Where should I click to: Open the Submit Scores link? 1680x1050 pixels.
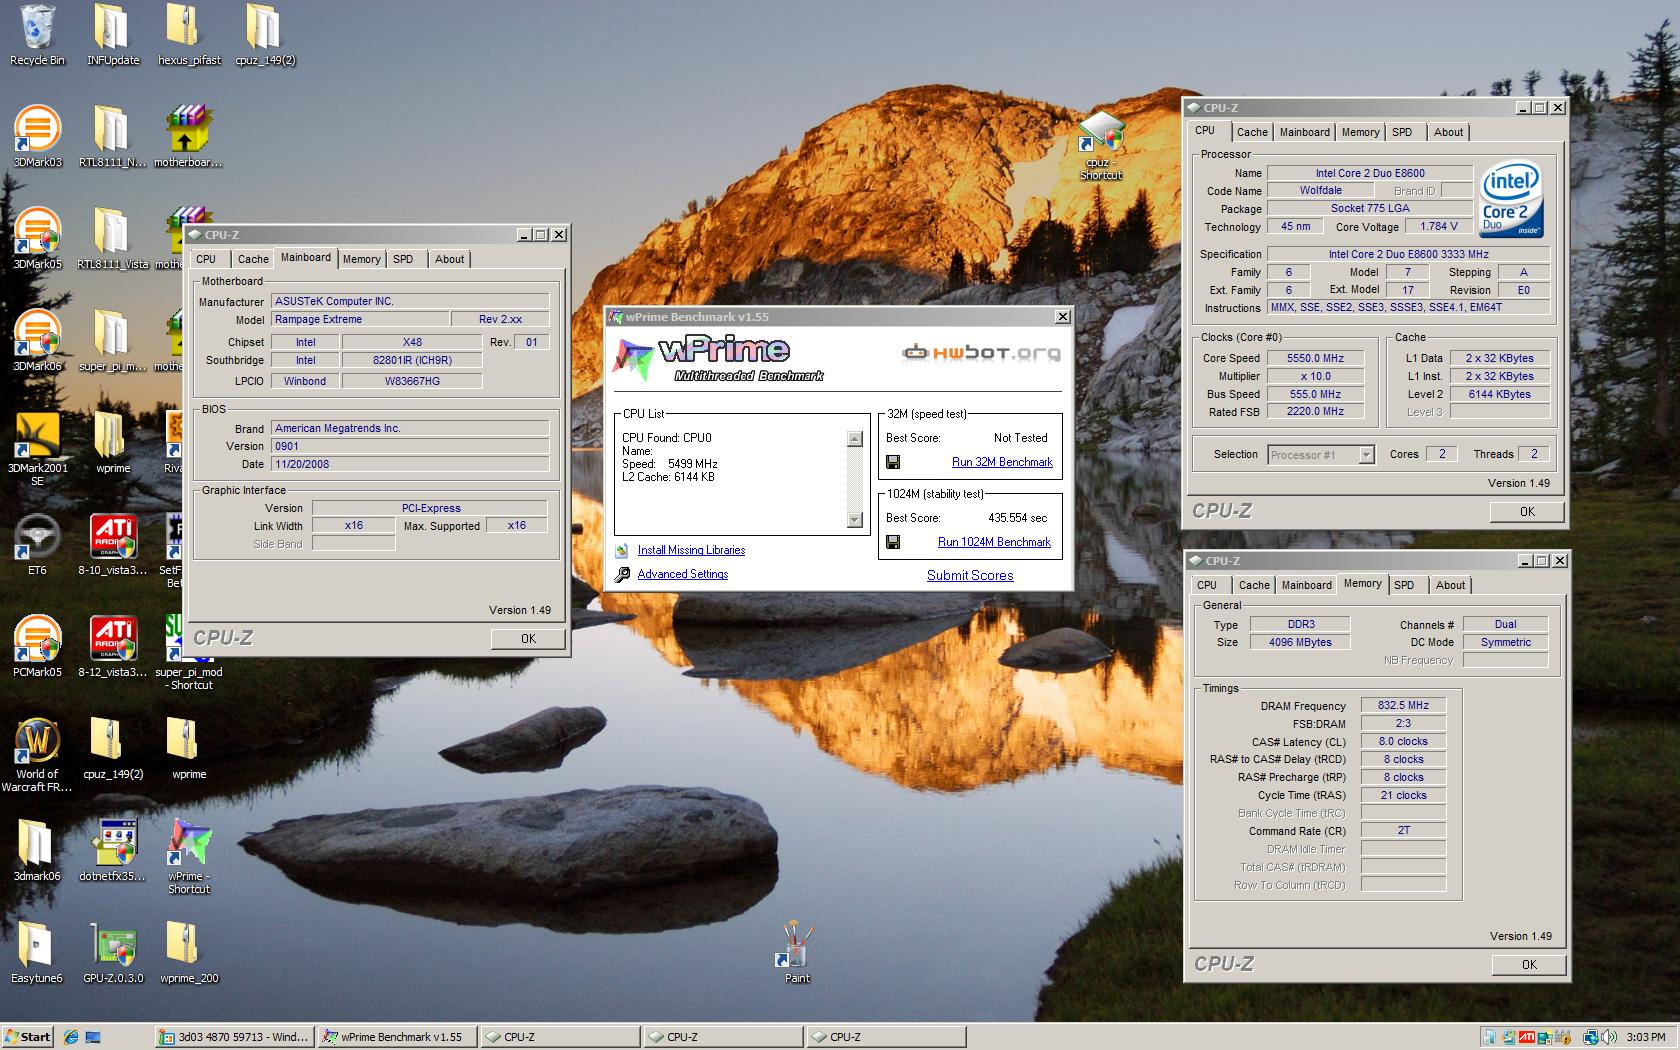[x=970, y=575]
